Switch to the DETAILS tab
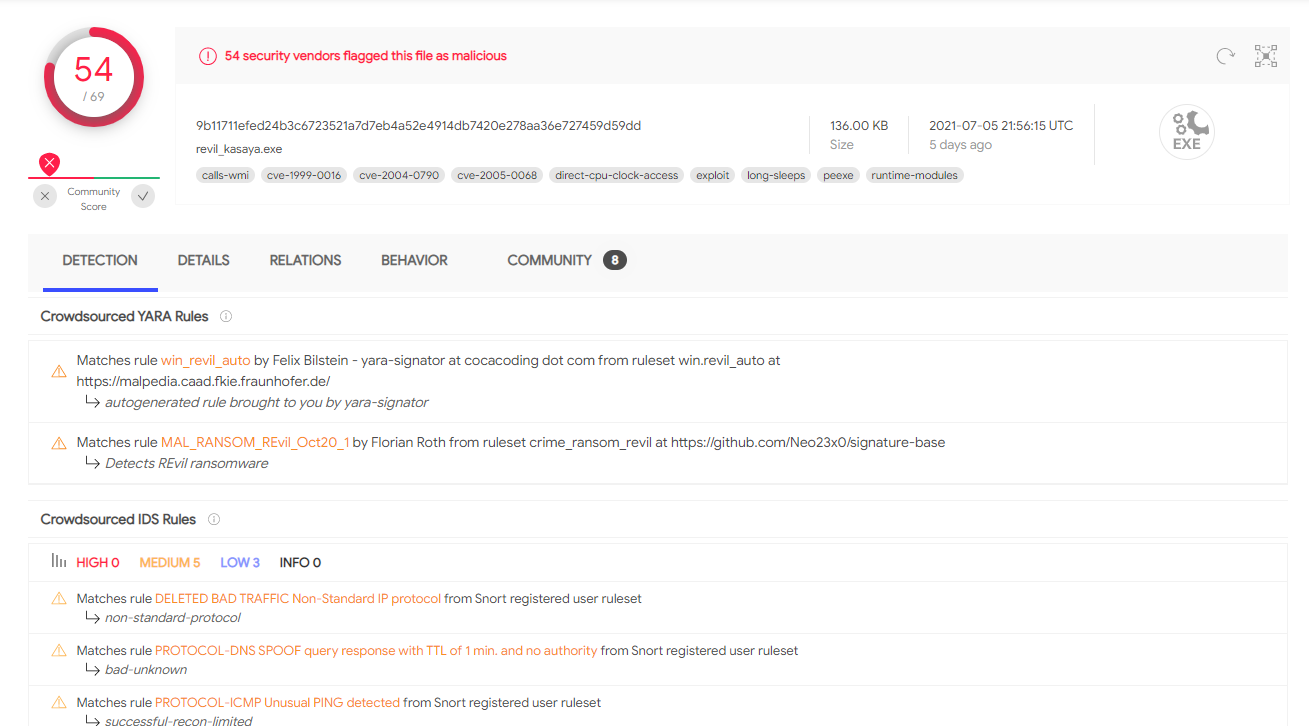1309x726 pixels. [203, 260]
